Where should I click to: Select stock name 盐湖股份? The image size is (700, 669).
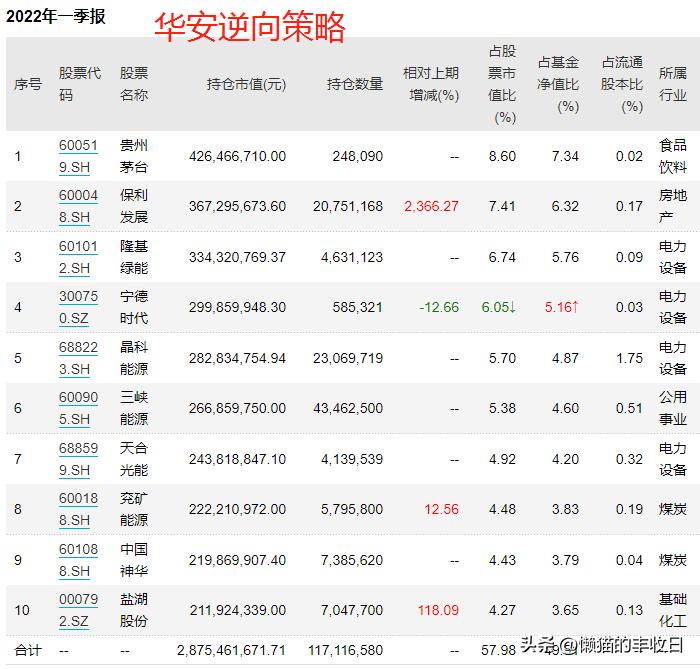pos(133,610)
